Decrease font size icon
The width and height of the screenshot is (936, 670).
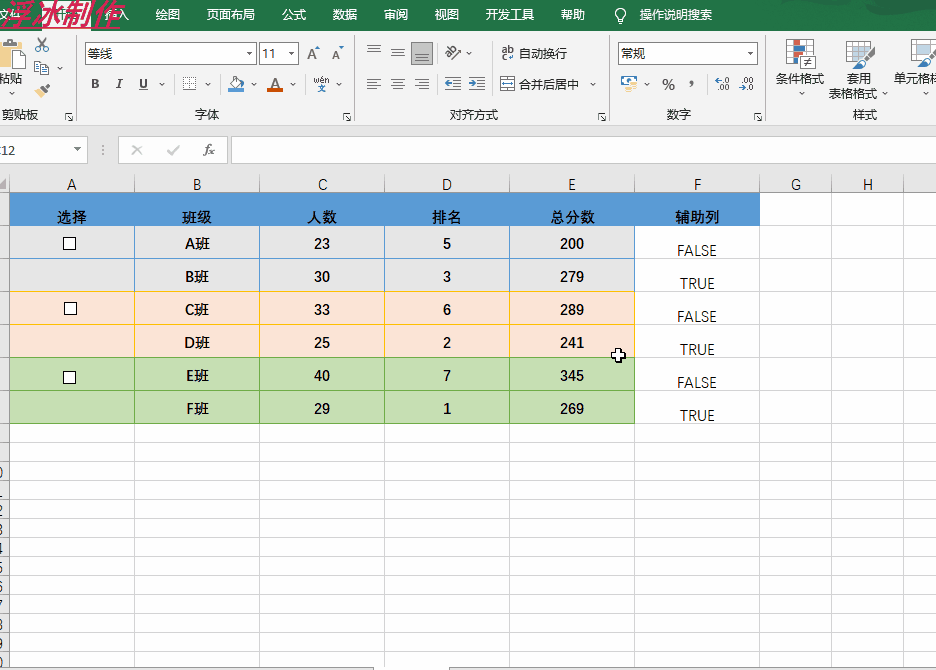click(x=337, y=54)
